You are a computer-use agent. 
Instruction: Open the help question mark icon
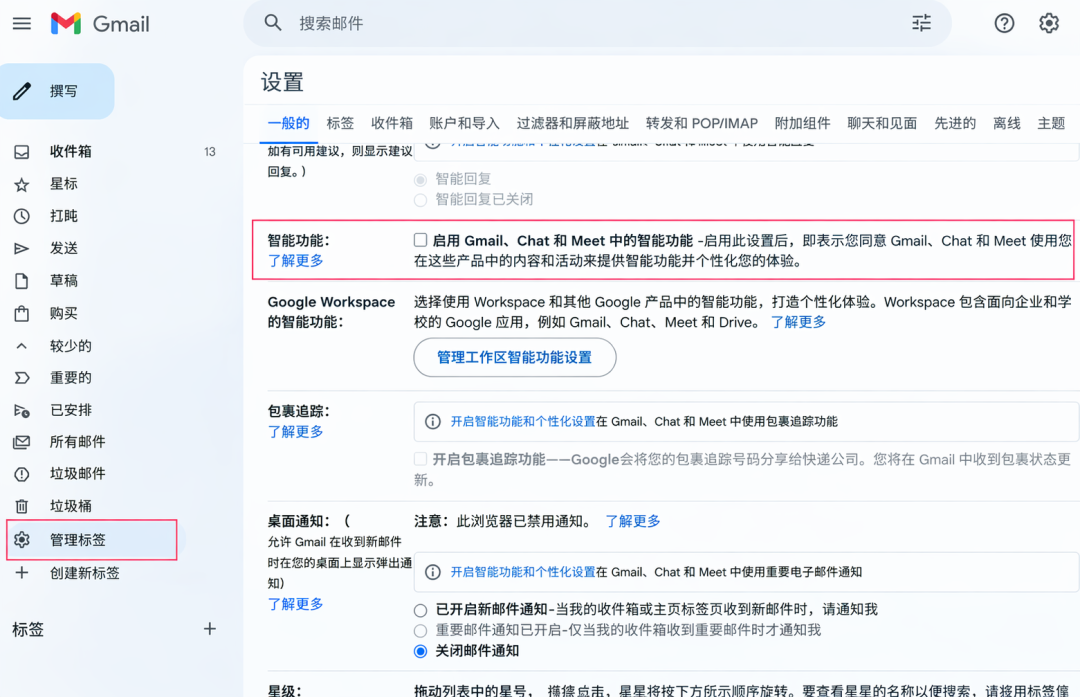(1004, 23)
